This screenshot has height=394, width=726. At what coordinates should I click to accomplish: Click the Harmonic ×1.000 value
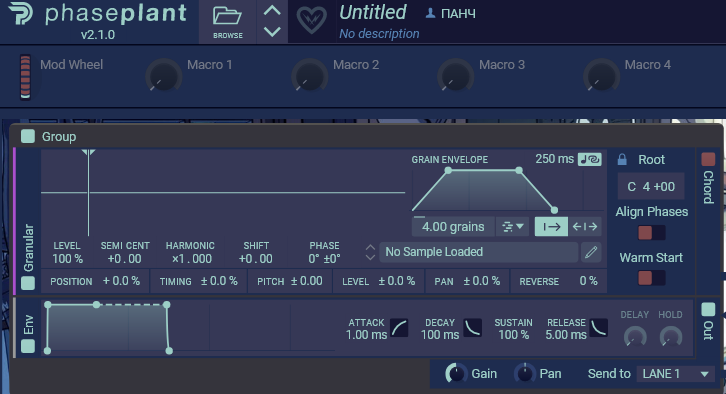coord(191,259)
